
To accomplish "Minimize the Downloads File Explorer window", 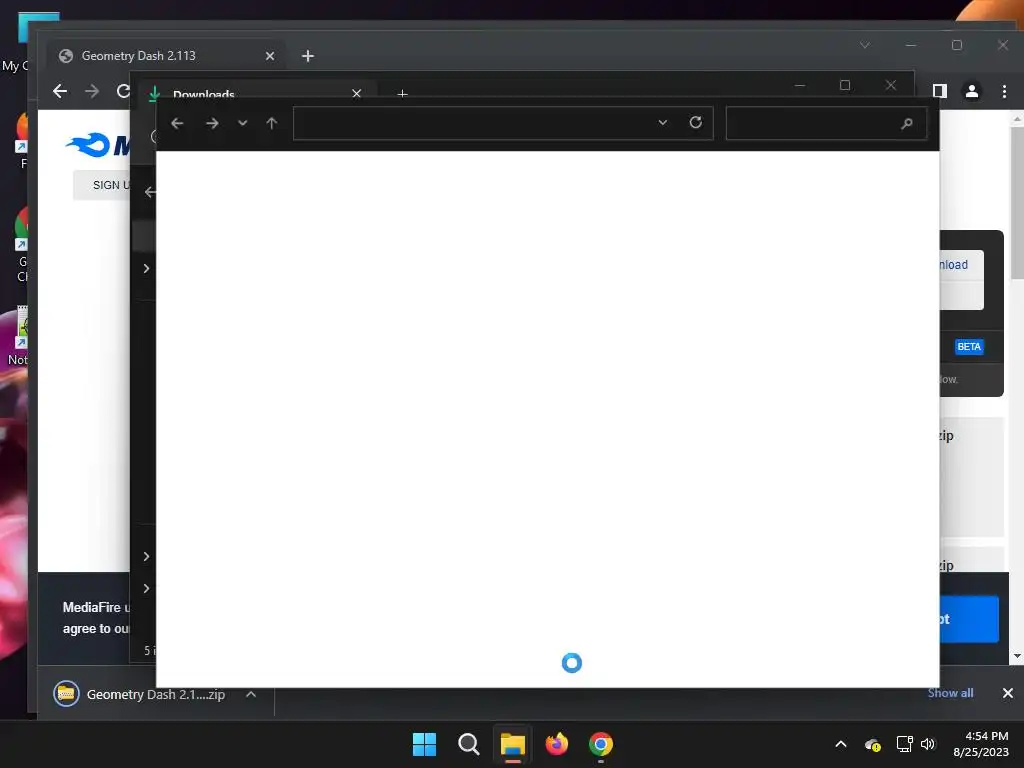I will 799,86.
